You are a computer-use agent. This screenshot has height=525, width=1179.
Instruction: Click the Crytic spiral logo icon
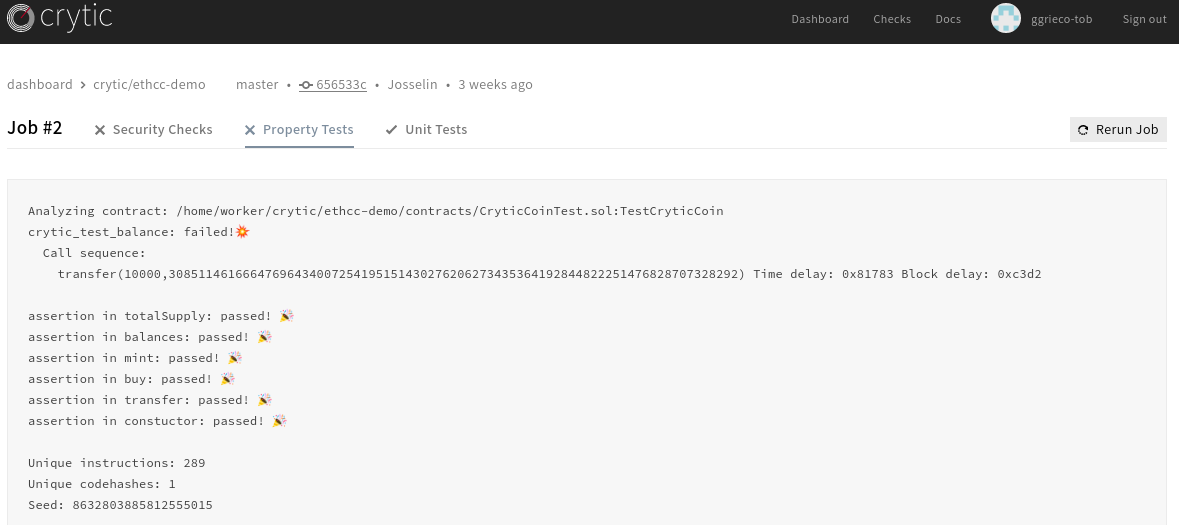point(21,18)
